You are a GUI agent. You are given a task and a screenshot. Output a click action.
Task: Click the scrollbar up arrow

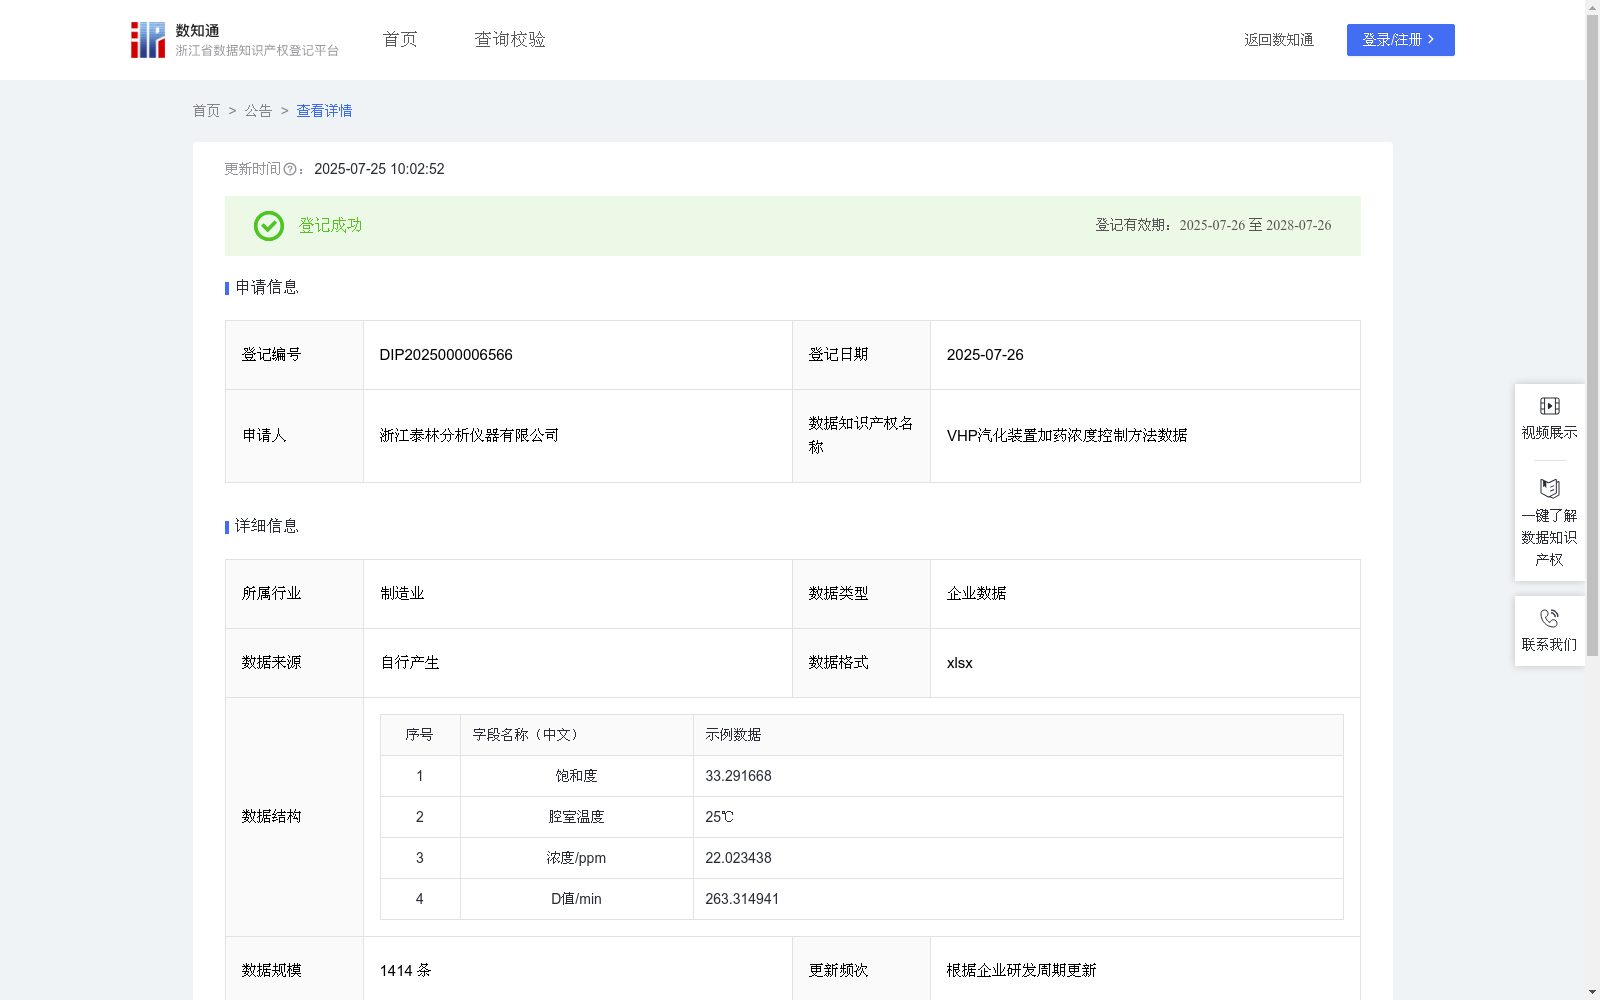pyautogui.click(x=1592, y=7)
